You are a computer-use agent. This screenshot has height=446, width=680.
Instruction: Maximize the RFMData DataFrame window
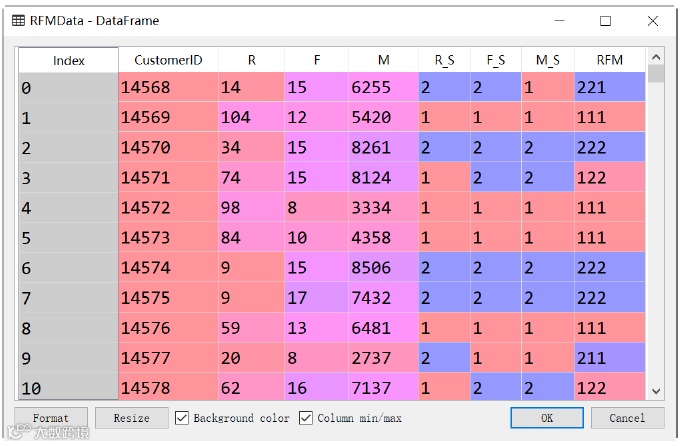[605, 21]
